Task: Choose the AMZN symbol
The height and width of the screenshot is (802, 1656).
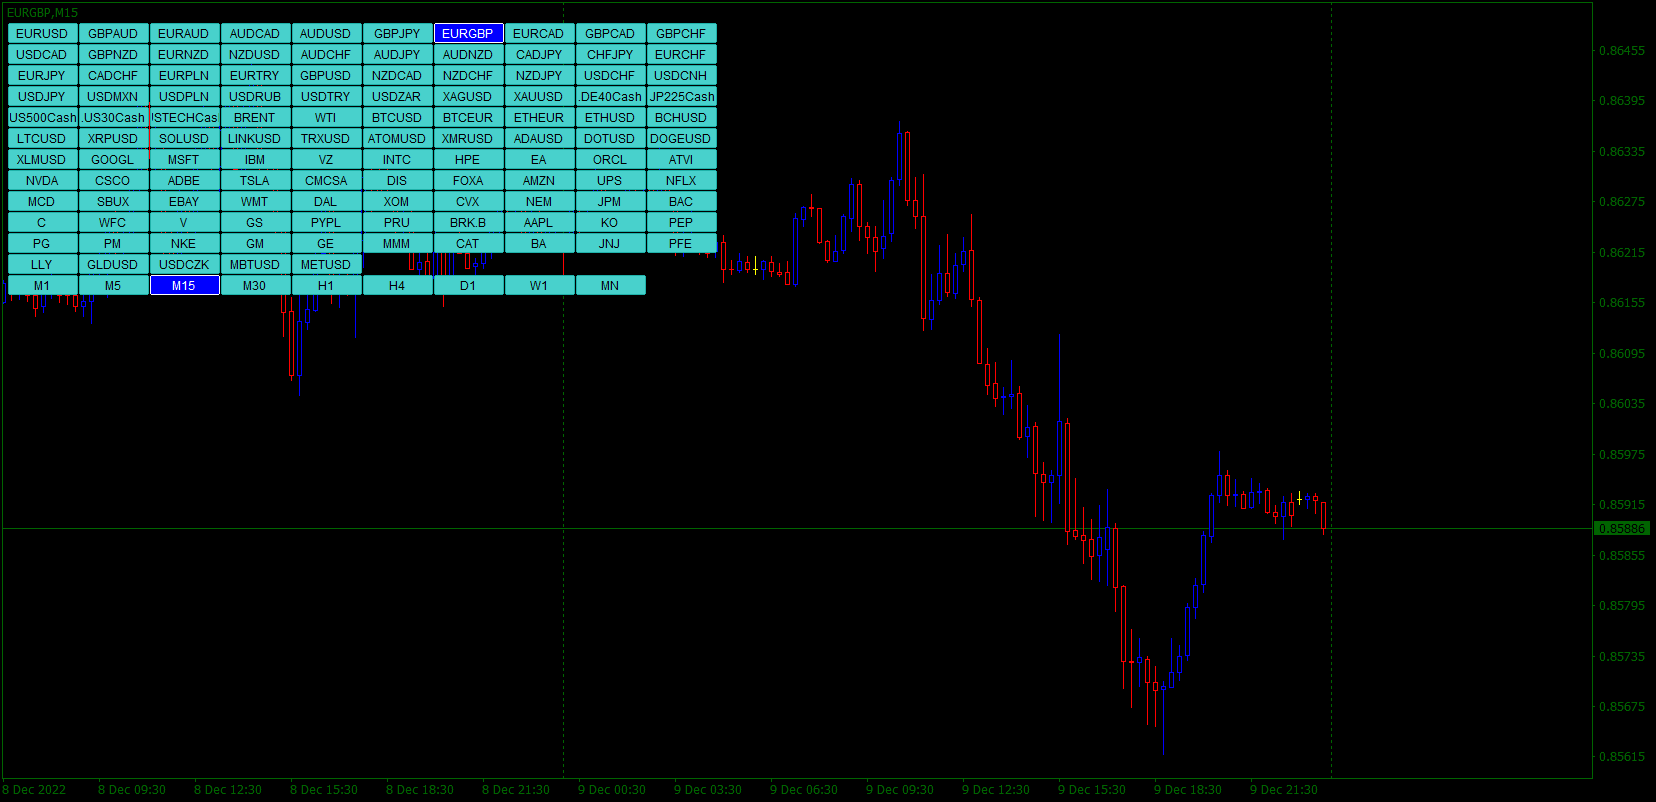Action: click(539, 181)
